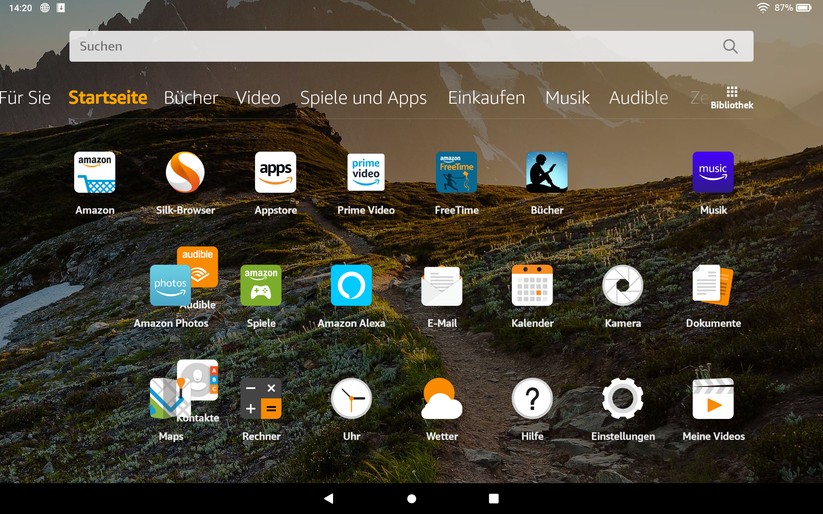Open the Bibliothek grid button

[732, 97]
